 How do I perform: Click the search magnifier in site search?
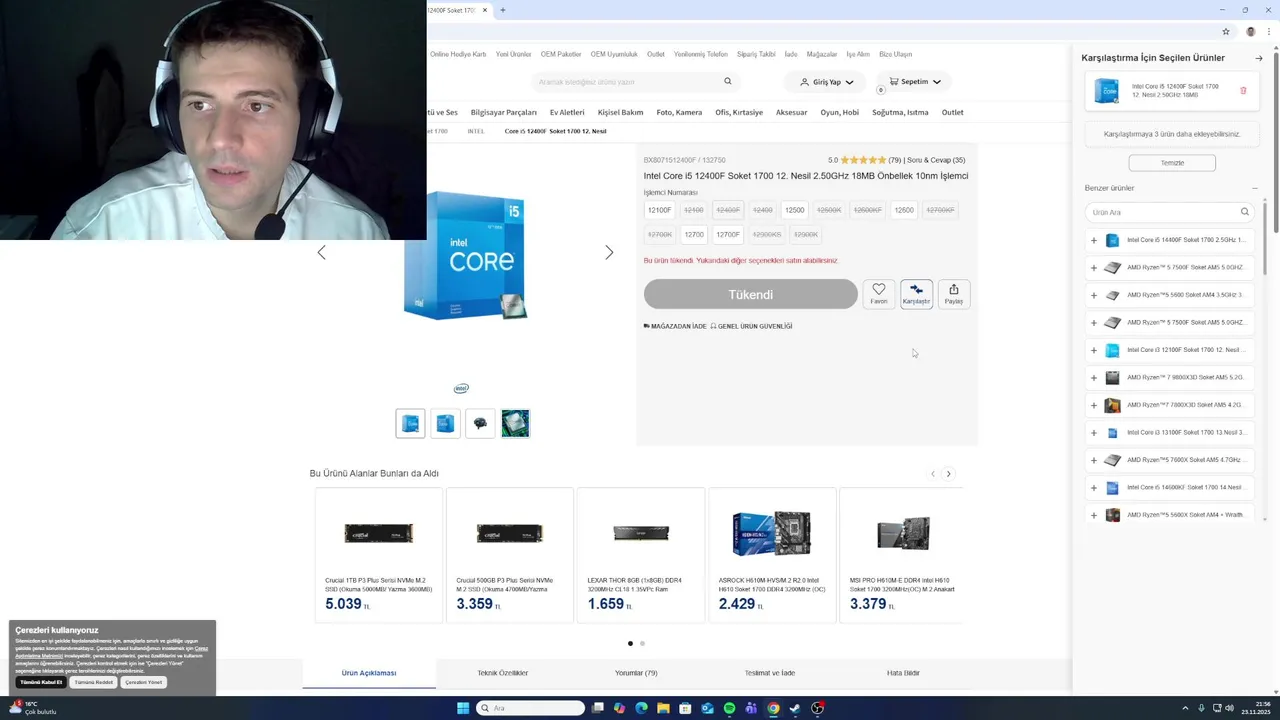[727, 81]
